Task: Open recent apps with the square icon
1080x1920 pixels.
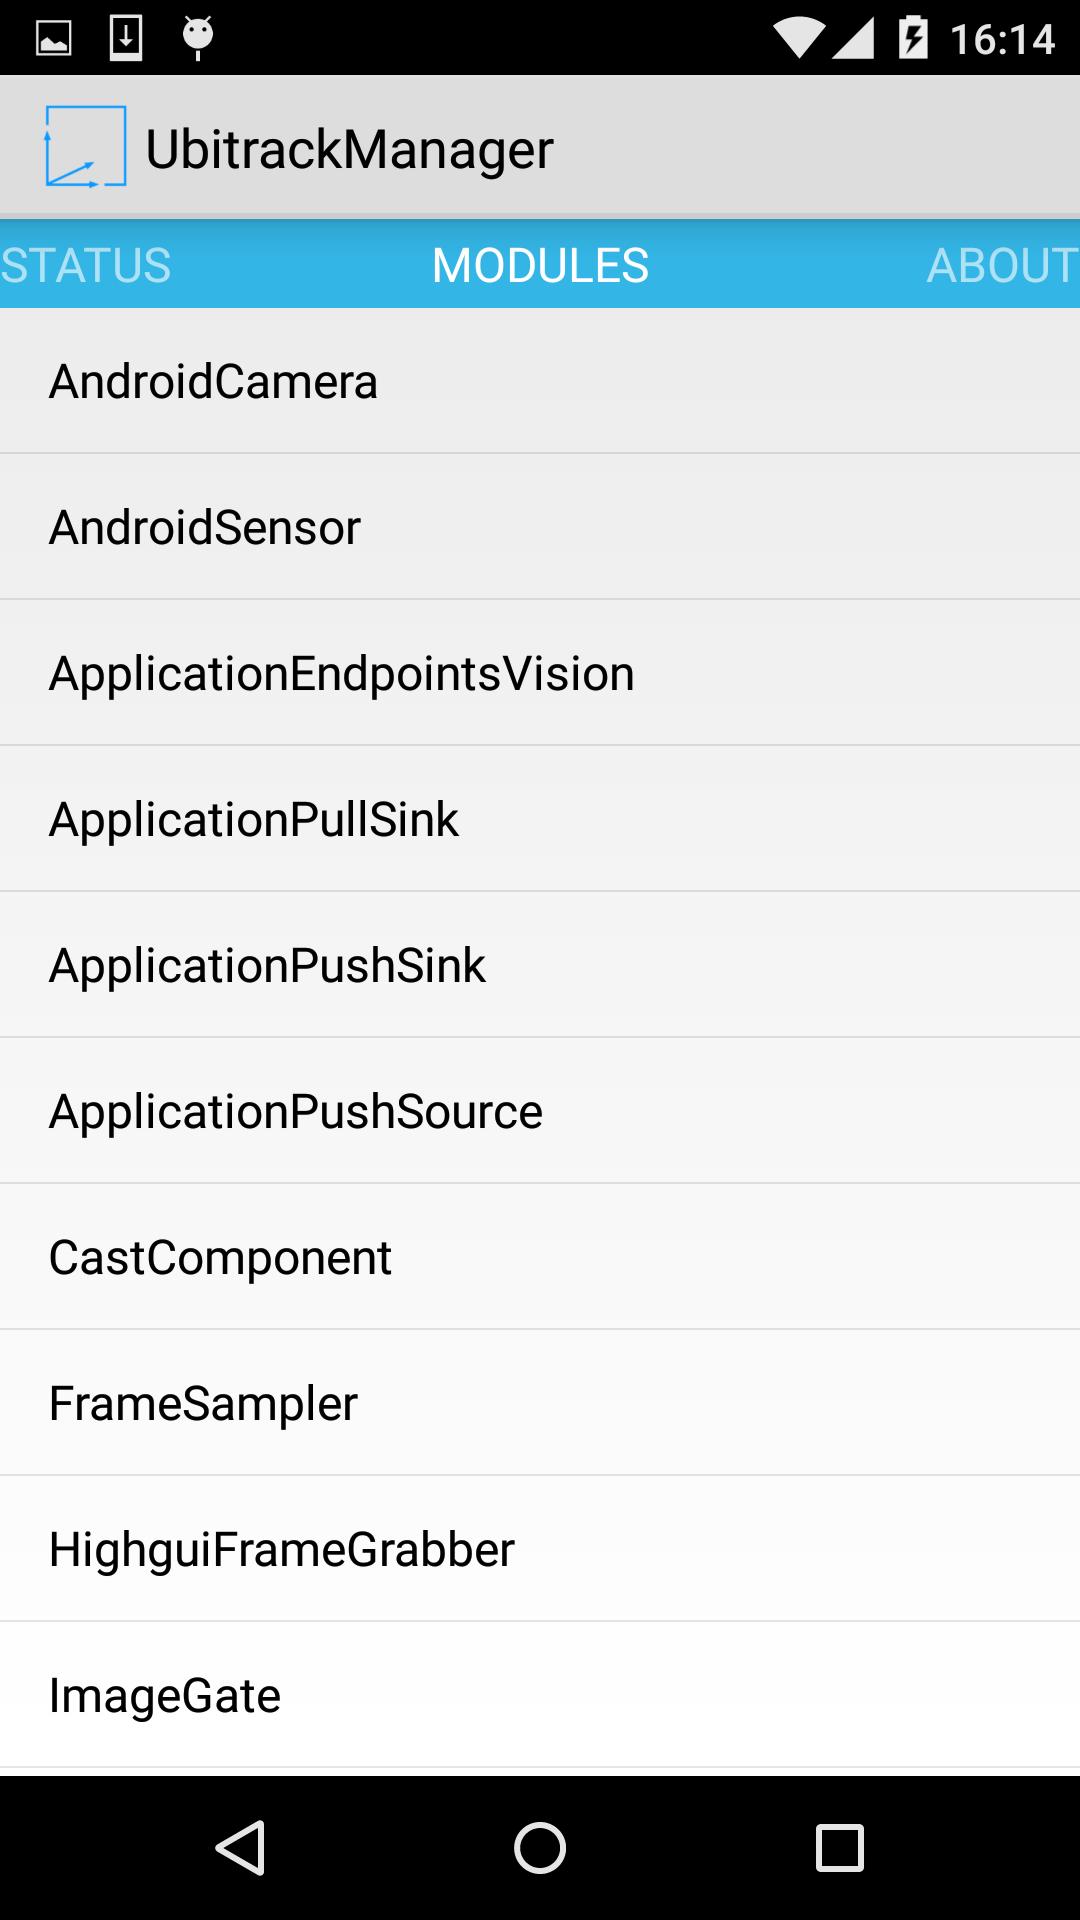Action: click(840, 1847)
